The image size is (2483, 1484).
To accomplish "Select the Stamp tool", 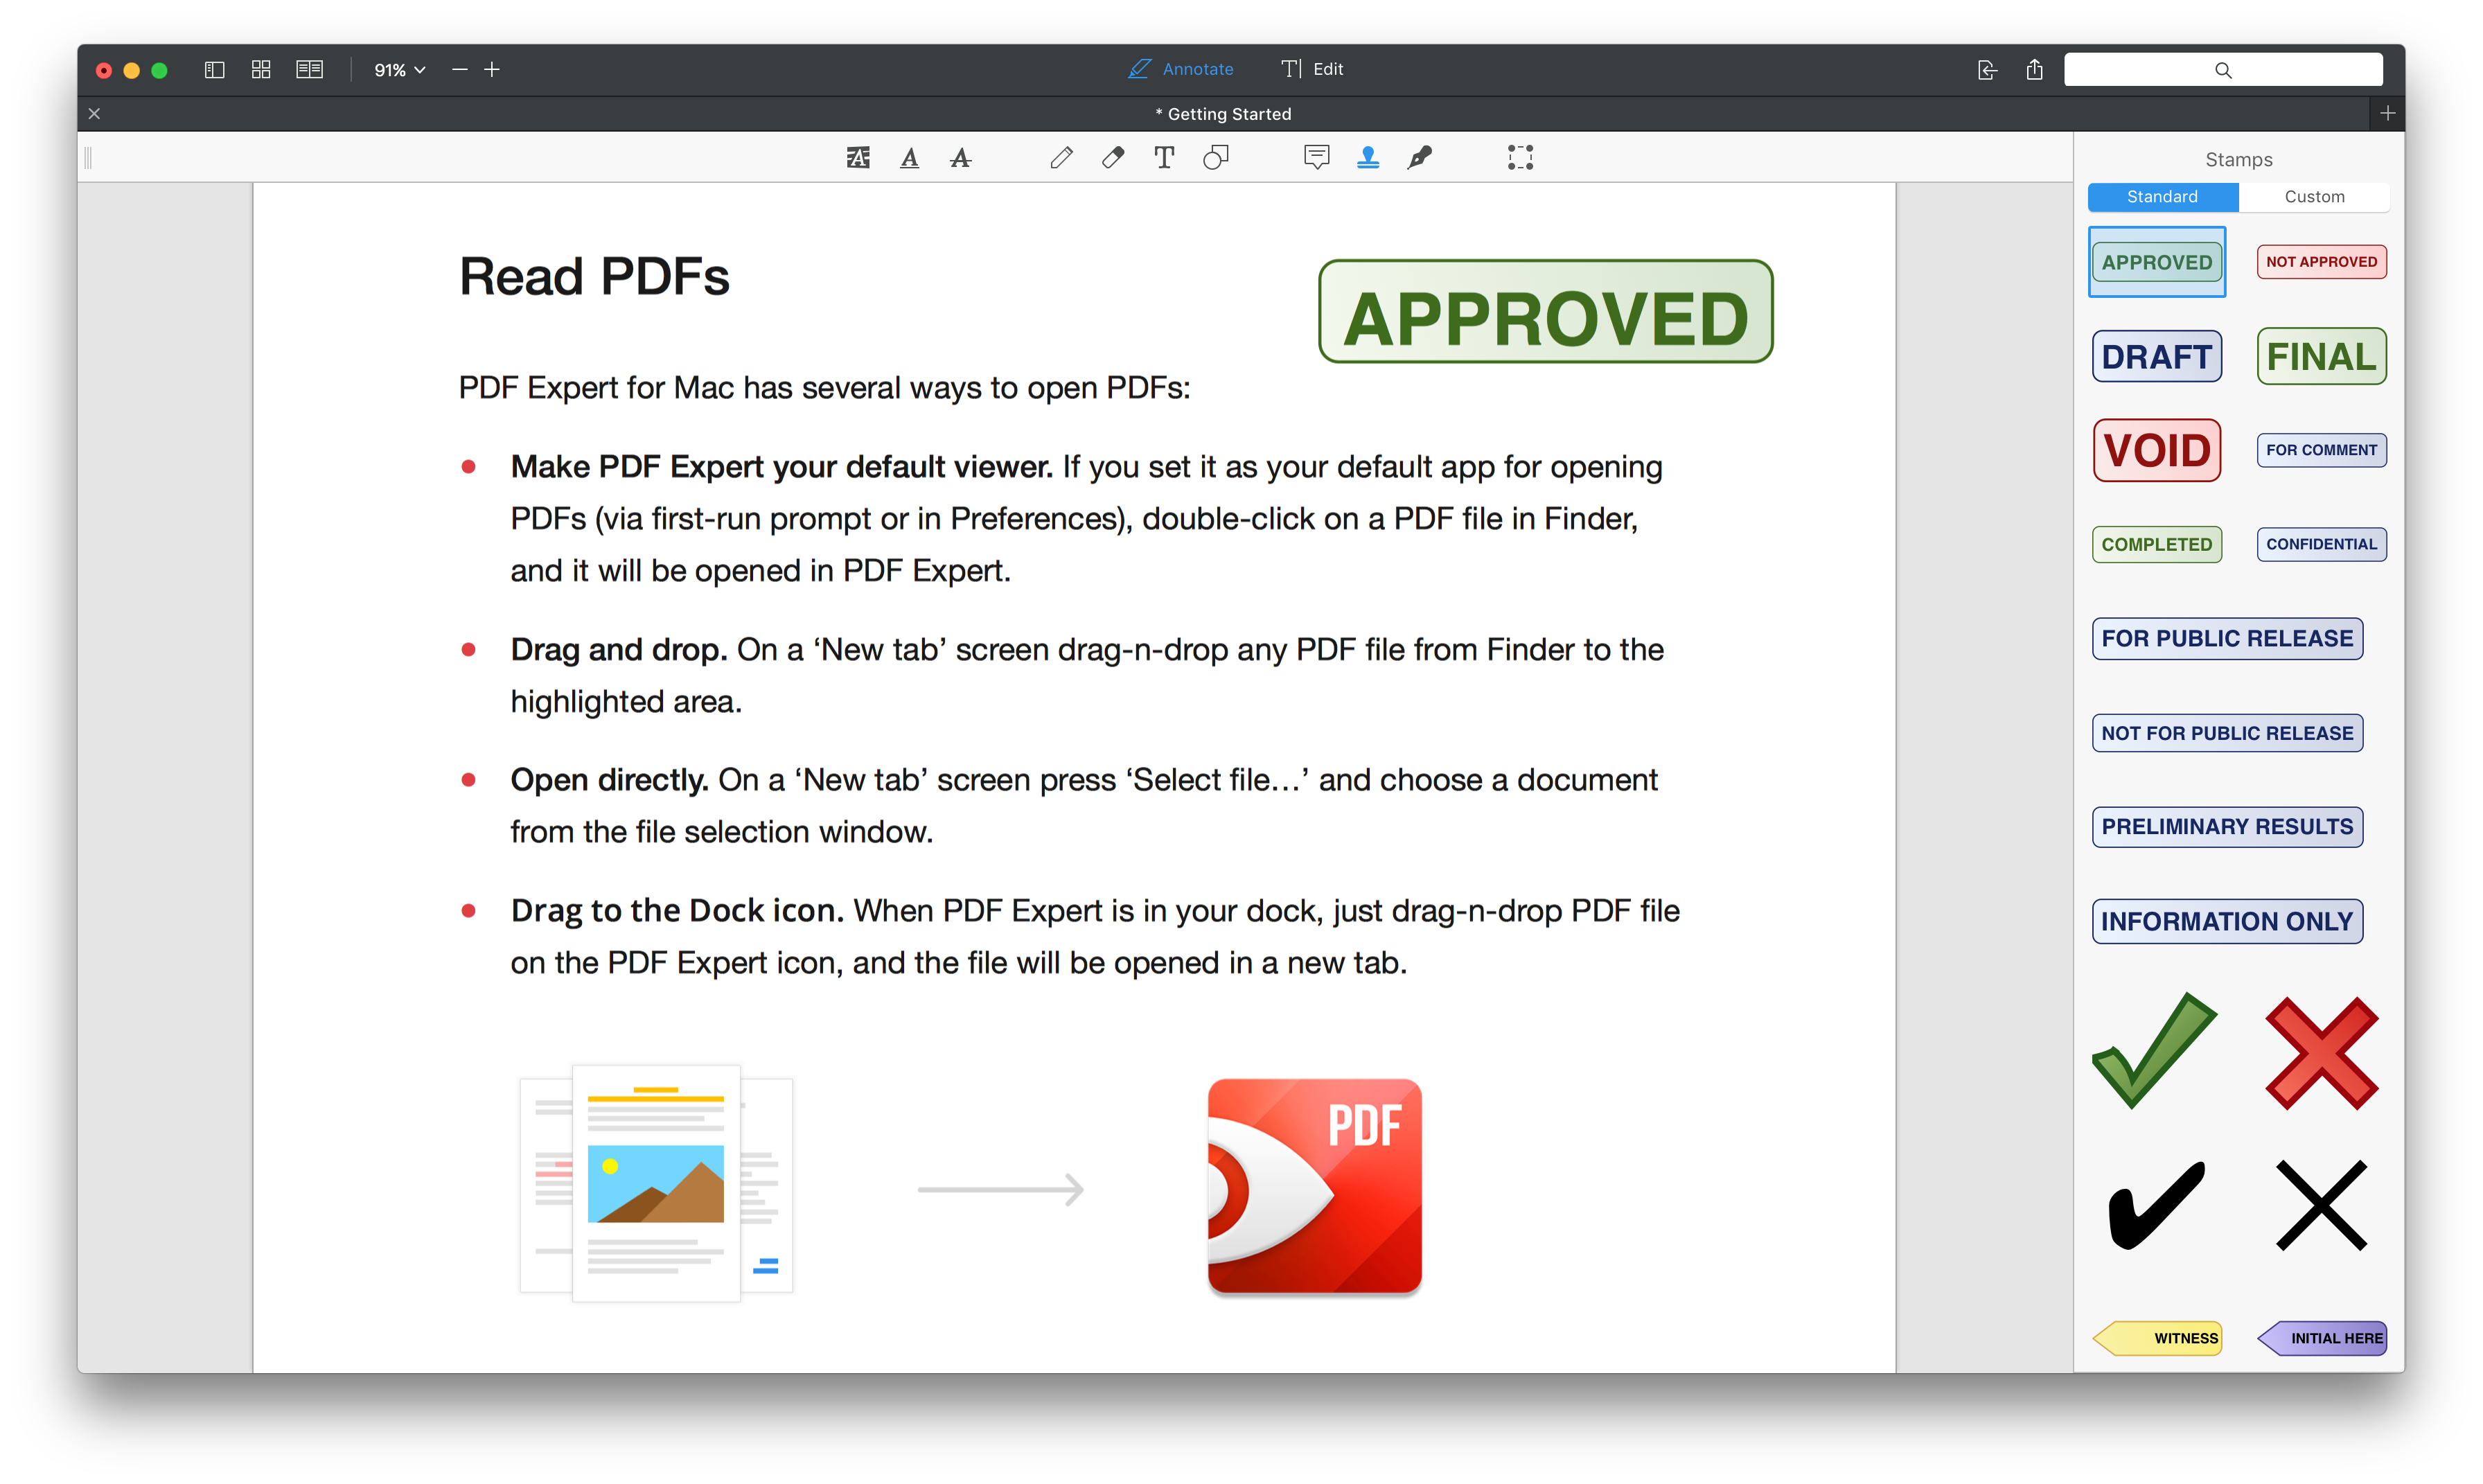I will click(1367, 157).
